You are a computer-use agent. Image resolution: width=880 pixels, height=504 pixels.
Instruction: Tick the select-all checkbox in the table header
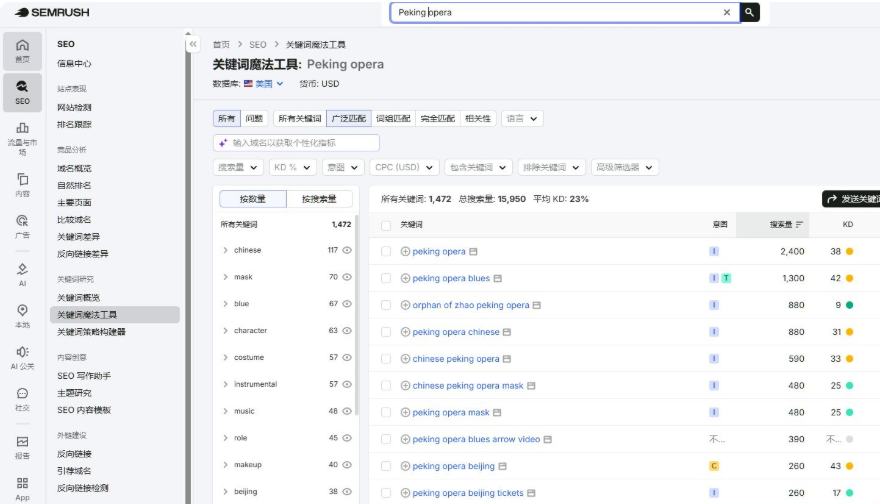click(x=386, y=225)
